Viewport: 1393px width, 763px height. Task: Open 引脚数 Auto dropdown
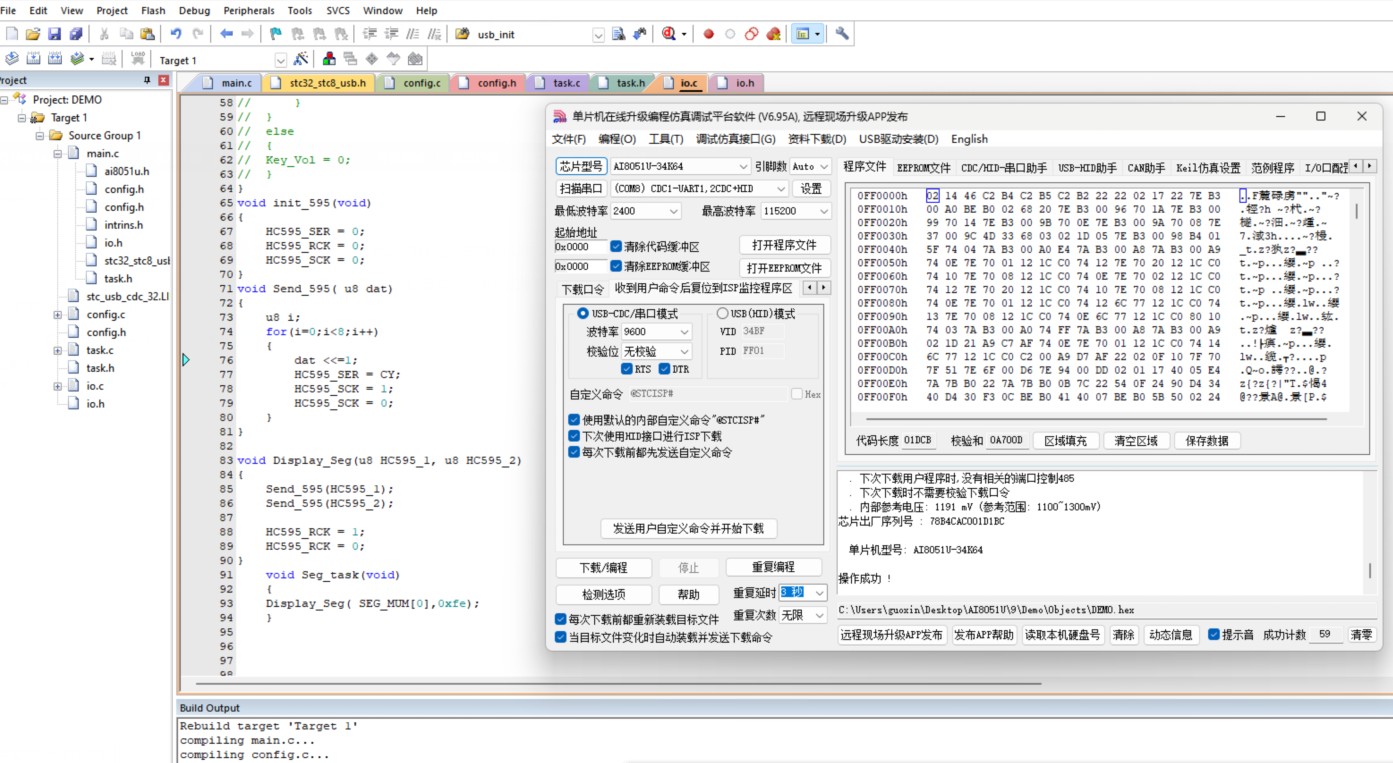click(824, 166)
